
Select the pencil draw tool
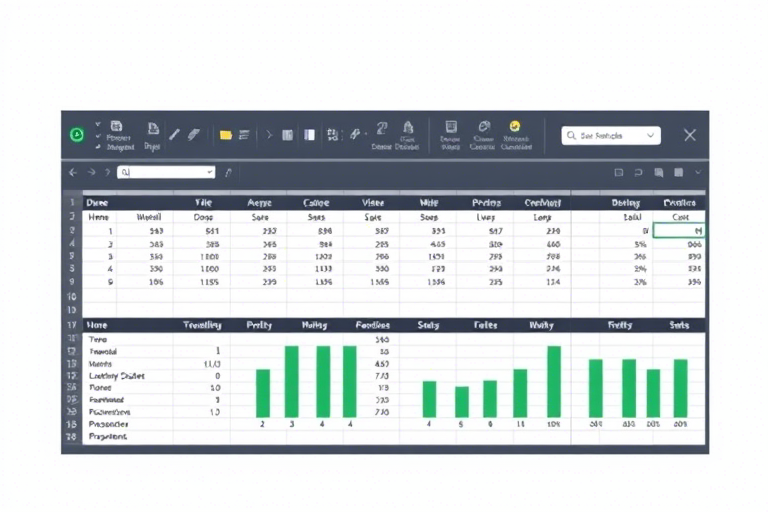174,135
